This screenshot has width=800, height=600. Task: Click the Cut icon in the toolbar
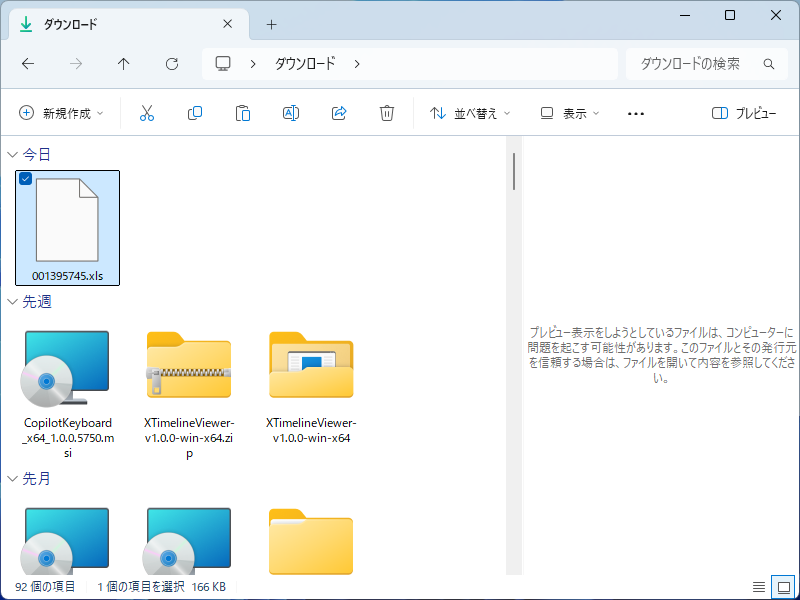146,113
